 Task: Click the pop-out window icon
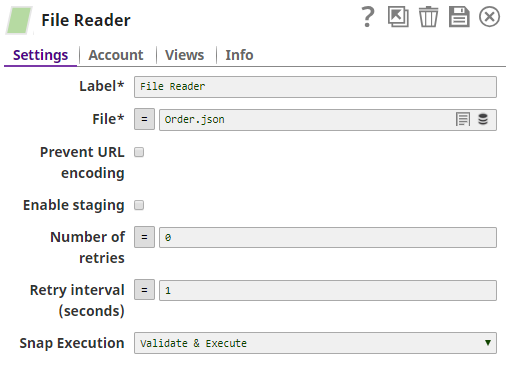tap(398, 17)
